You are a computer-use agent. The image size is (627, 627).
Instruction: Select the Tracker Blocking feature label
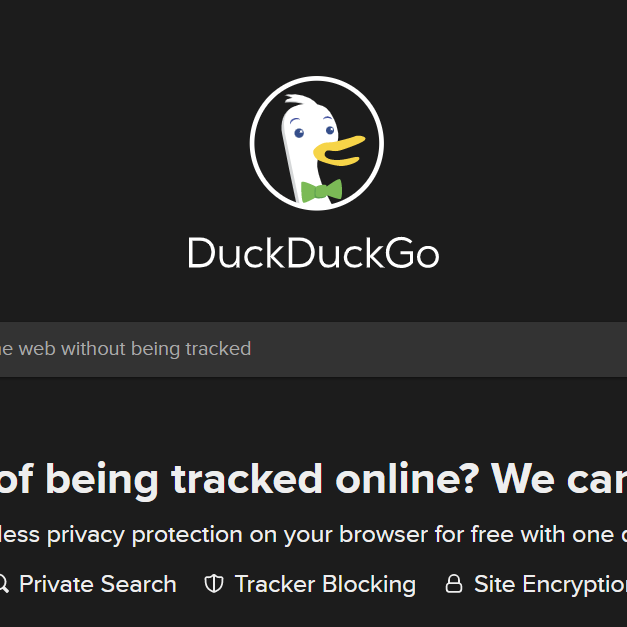[x=325, y=584]
